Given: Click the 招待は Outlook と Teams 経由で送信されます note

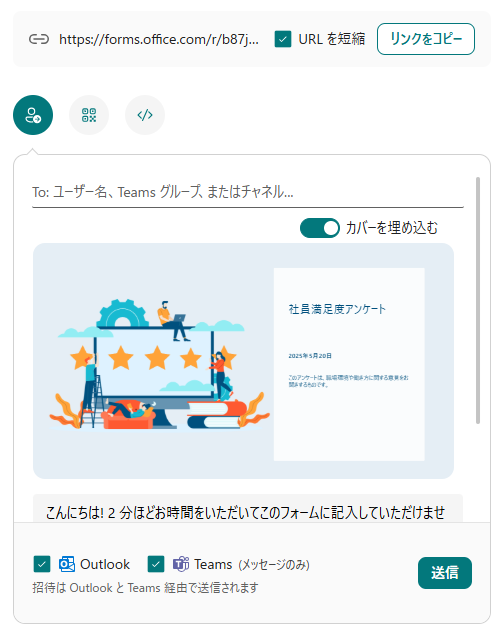Looking at the screenshot, I should tap(145, 588).
